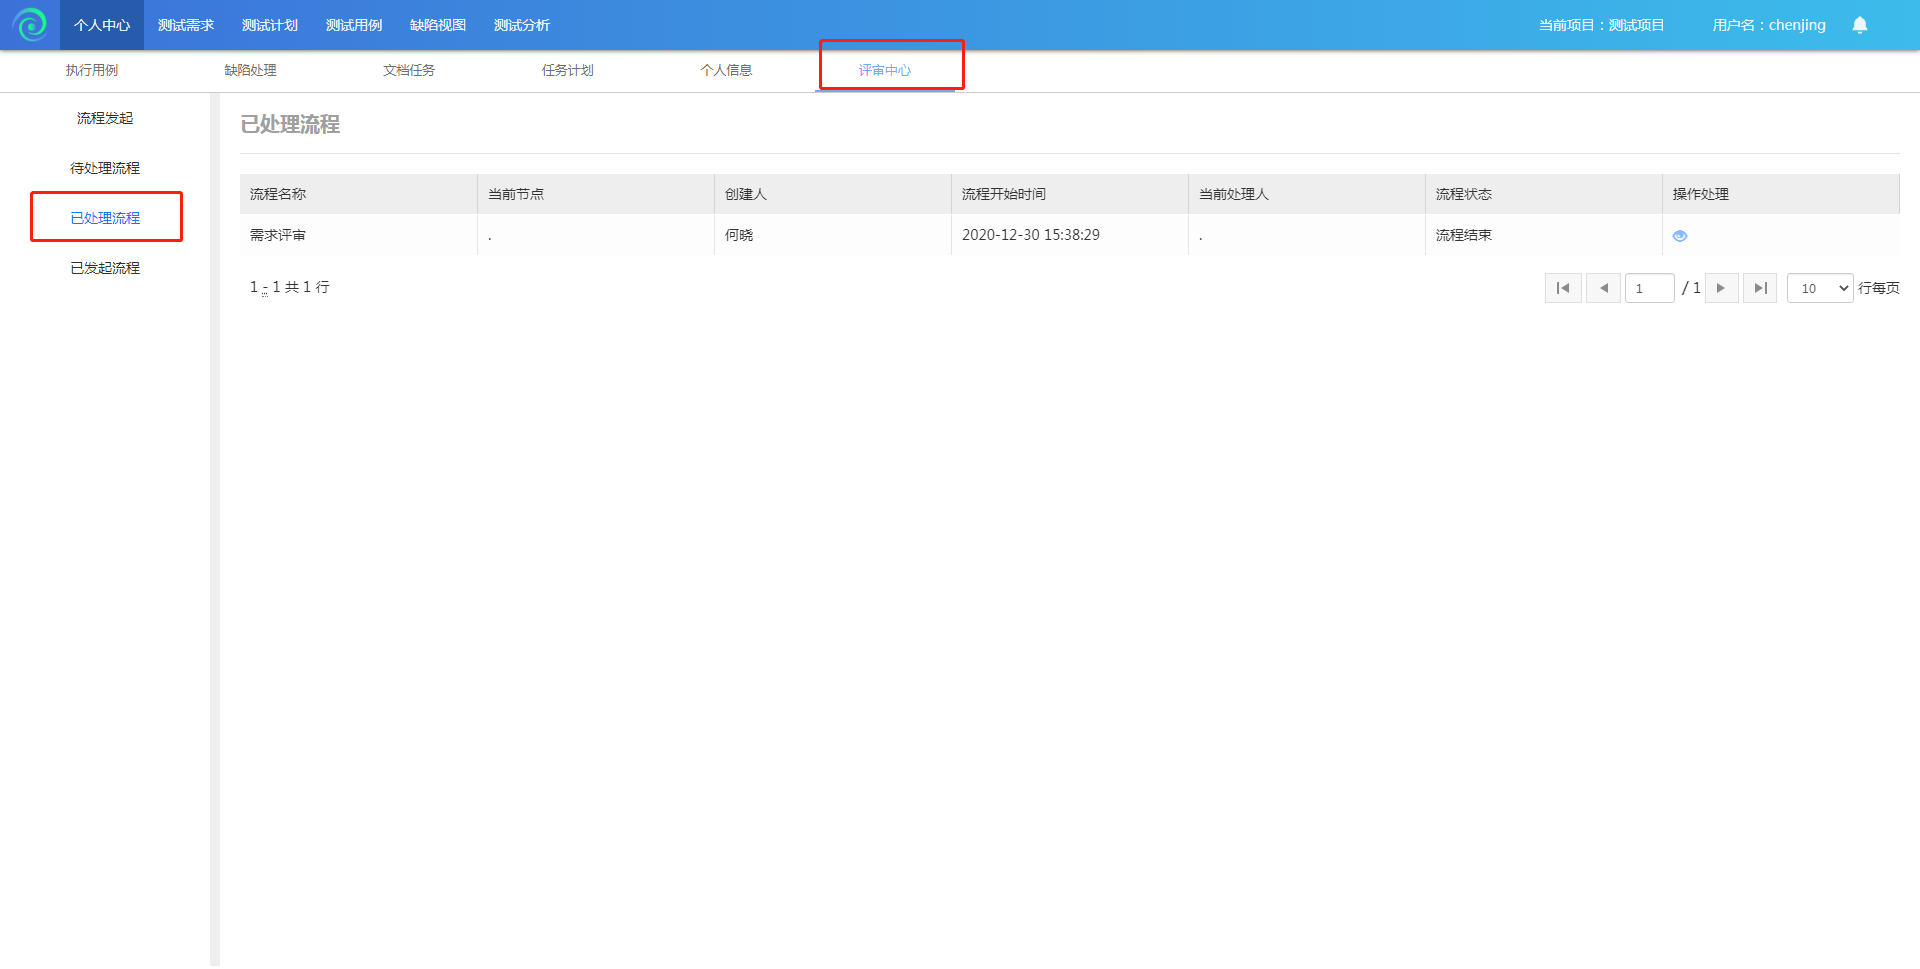
Task: Switch to the 执行用例 tab
Action: click(x=92, y=70)
